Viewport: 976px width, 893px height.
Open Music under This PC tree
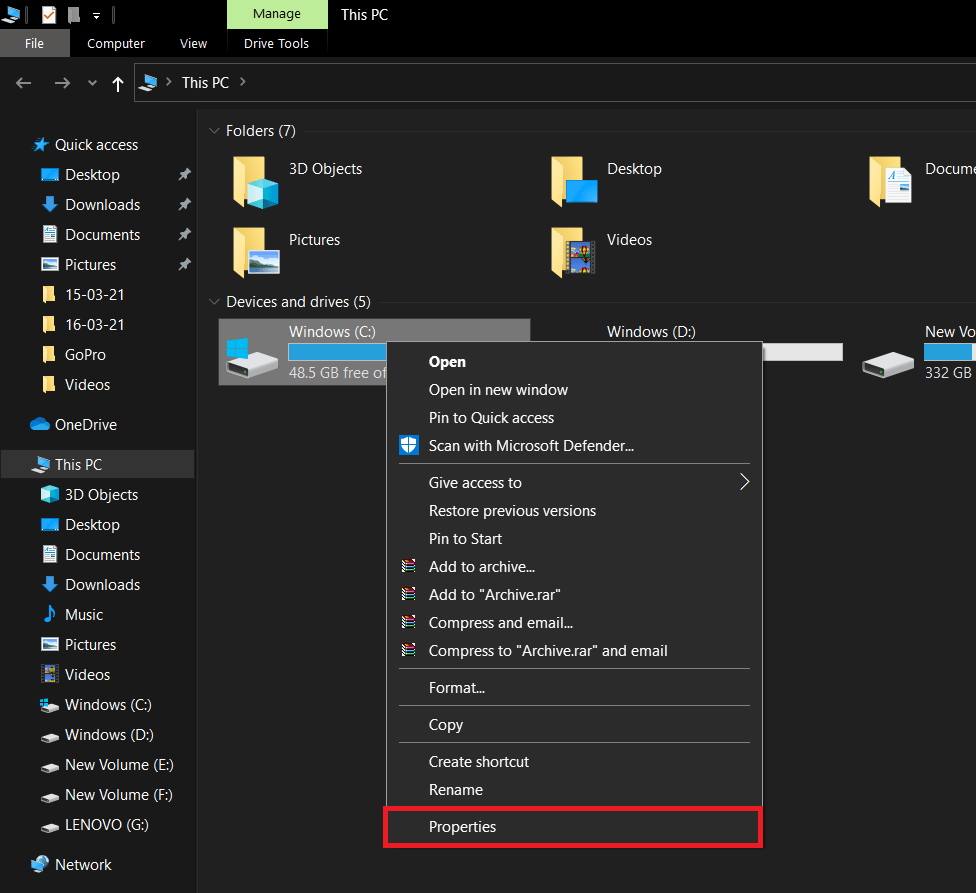point(84,615)
